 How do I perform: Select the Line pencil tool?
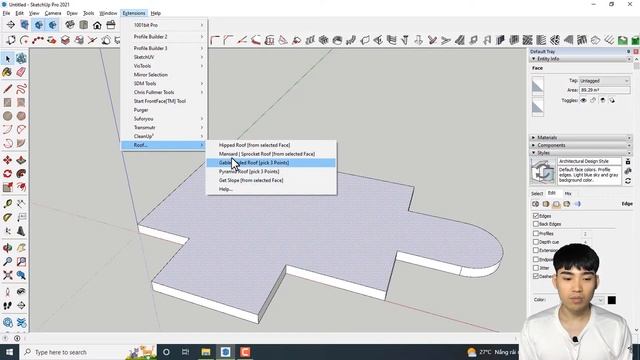tap(7, 89)
